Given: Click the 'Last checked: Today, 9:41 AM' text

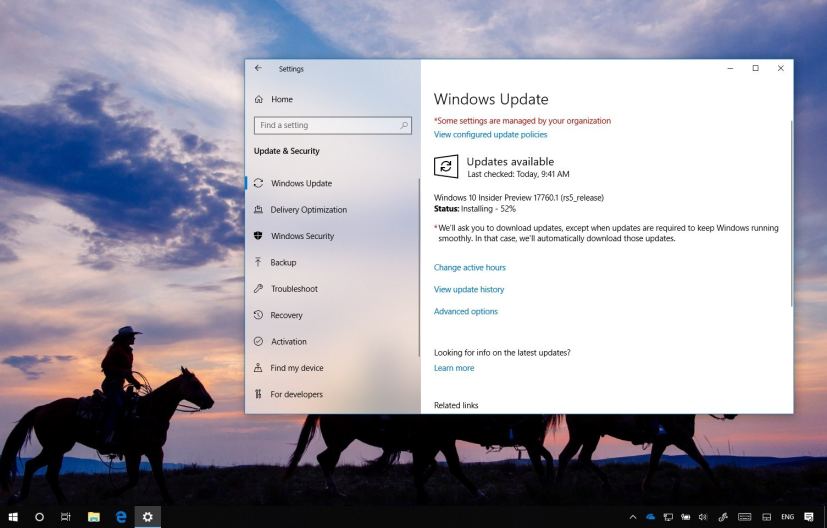Looking at the screenshot, I should 518,174.
